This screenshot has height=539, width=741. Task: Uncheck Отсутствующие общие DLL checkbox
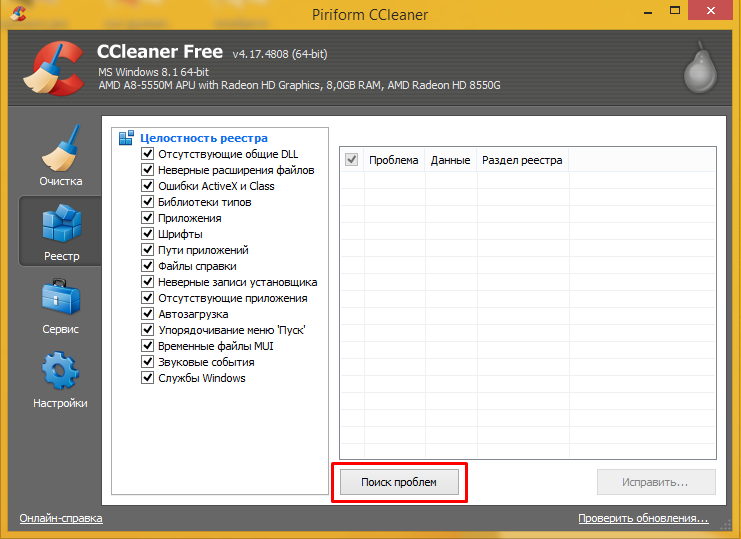pyautogui.click(x=147, y=154)
